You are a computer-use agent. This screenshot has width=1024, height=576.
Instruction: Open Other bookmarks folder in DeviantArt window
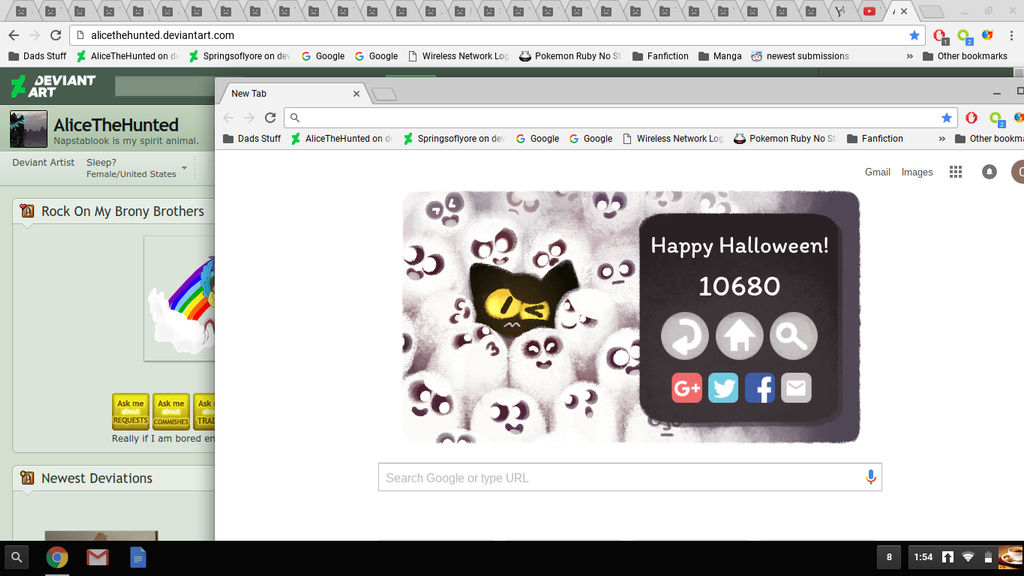(x=965, y=56)
